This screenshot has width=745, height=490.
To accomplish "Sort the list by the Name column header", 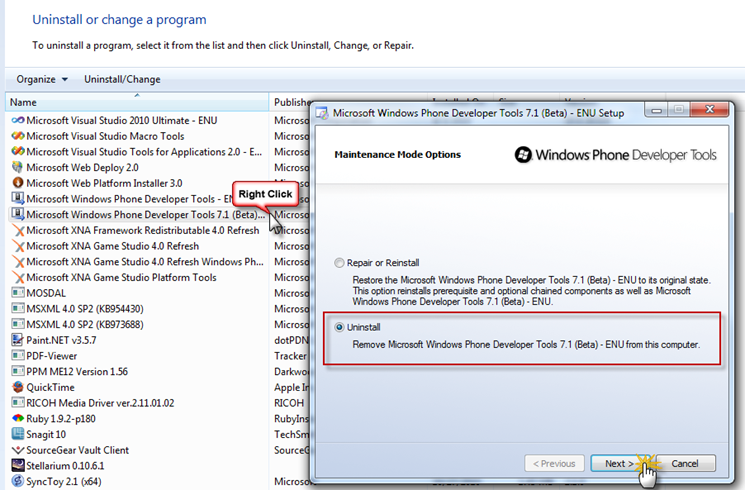I will point(137,102).
